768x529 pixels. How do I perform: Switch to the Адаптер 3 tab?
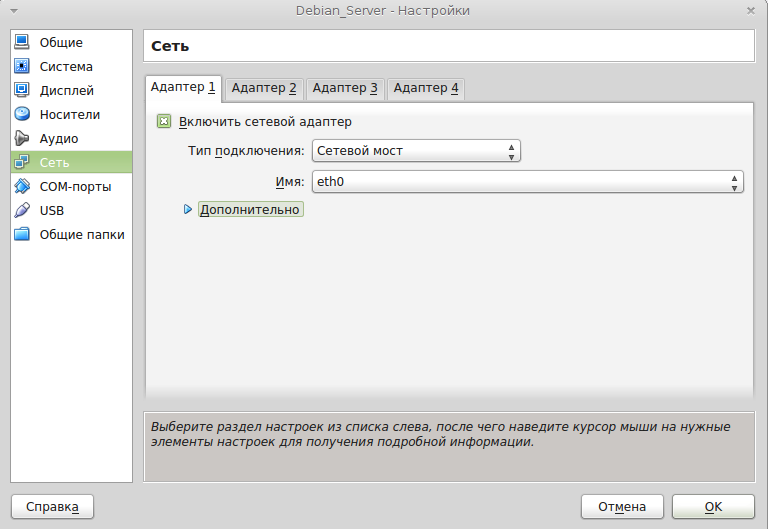345,89
